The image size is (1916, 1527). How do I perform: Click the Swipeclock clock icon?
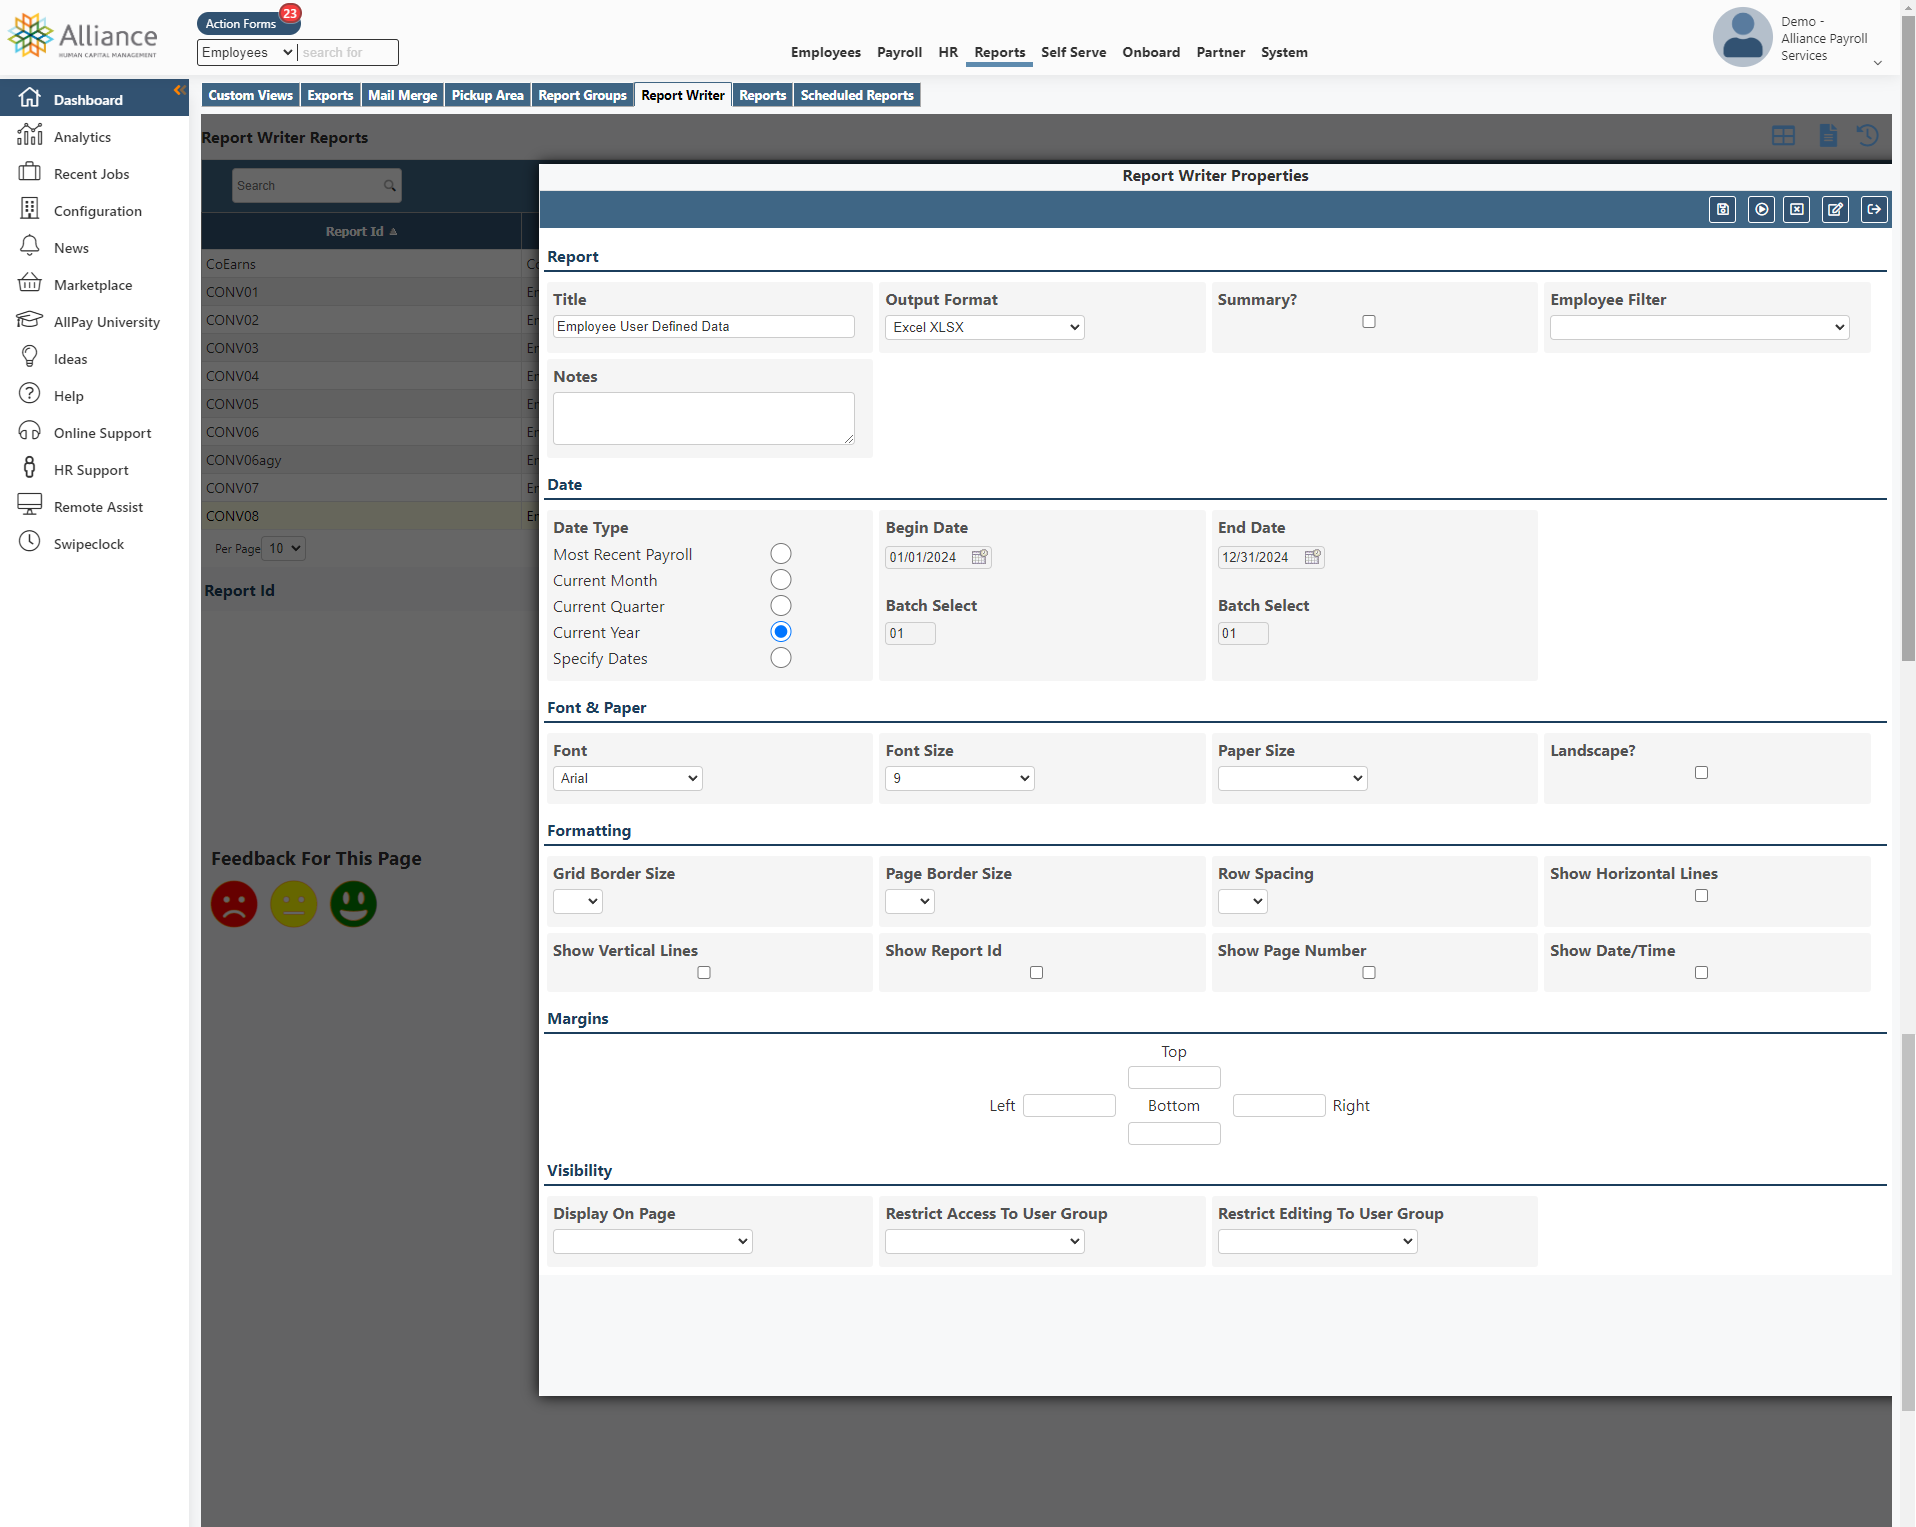pos(30,542)
